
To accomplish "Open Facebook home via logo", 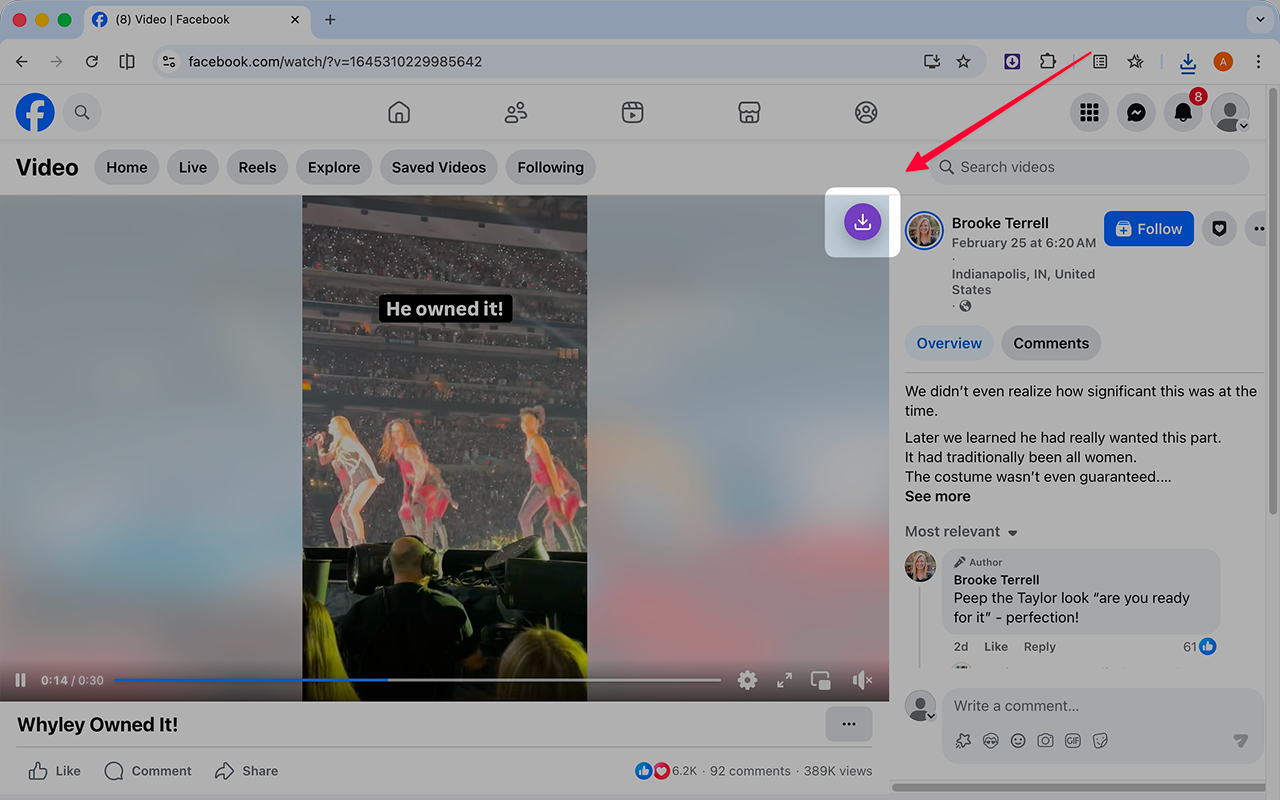I will 35,113.
